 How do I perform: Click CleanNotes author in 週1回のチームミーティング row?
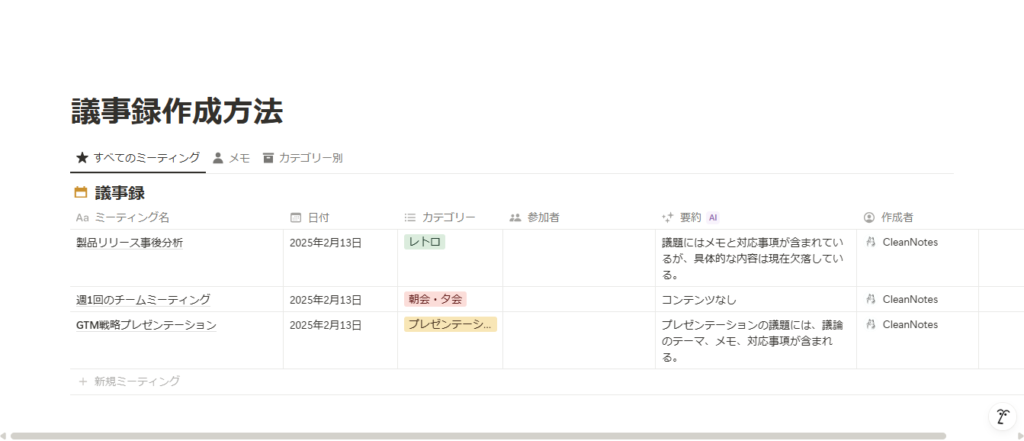[x=910, y=299]
